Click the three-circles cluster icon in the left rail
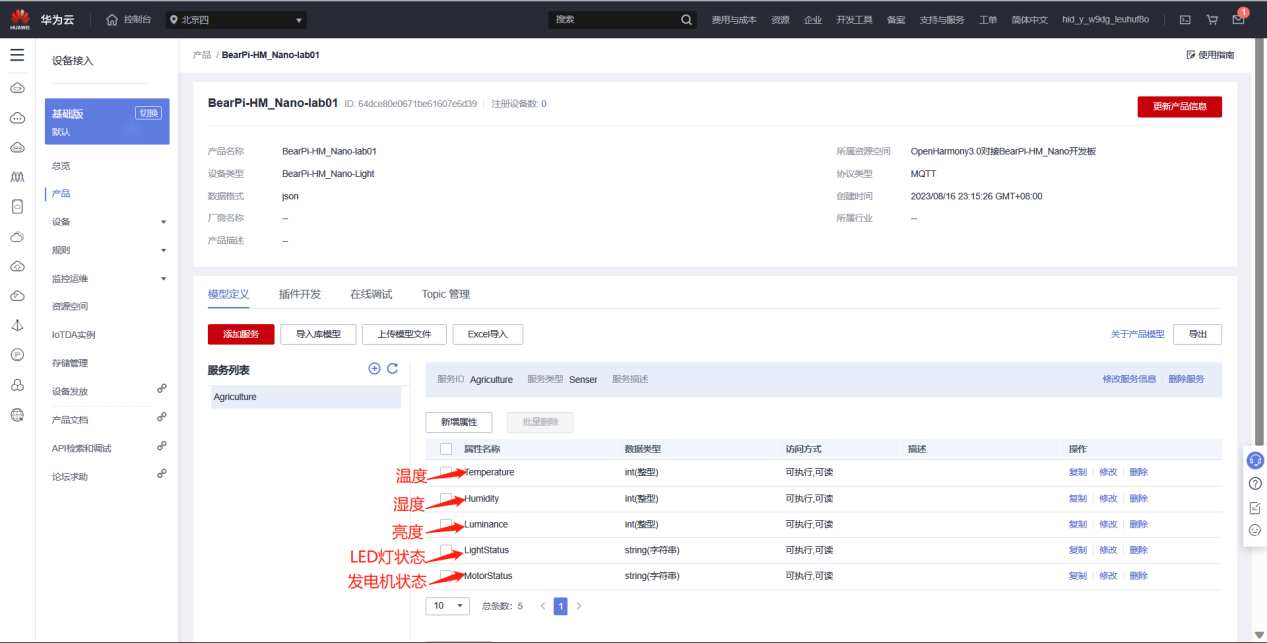This screenshot has height=643, width=1267. pos(17,385)
